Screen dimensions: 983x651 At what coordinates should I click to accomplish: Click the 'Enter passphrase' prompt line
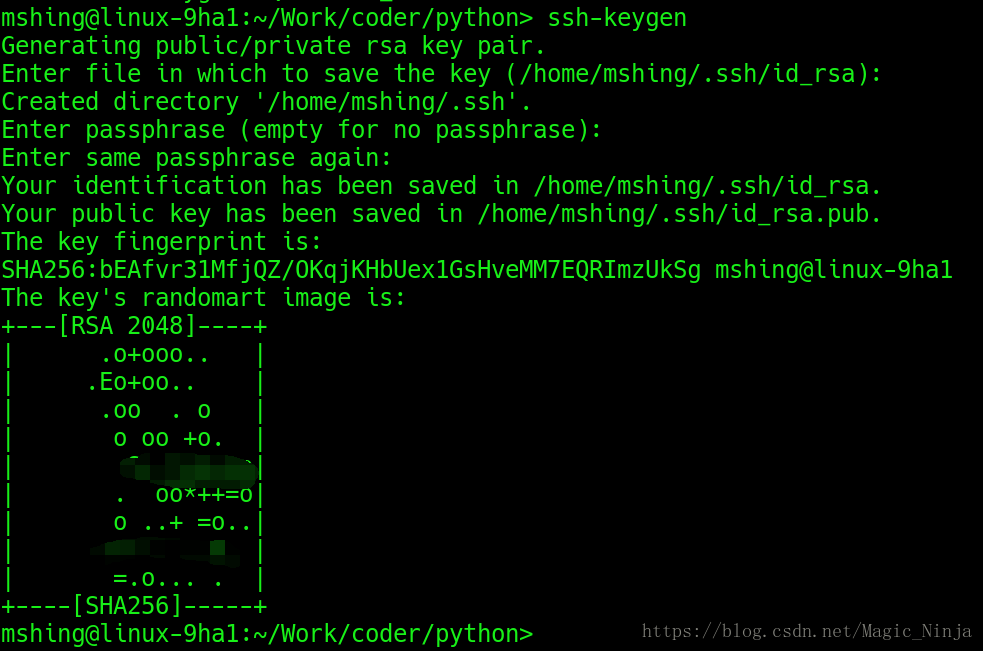(x=302, y=130)
